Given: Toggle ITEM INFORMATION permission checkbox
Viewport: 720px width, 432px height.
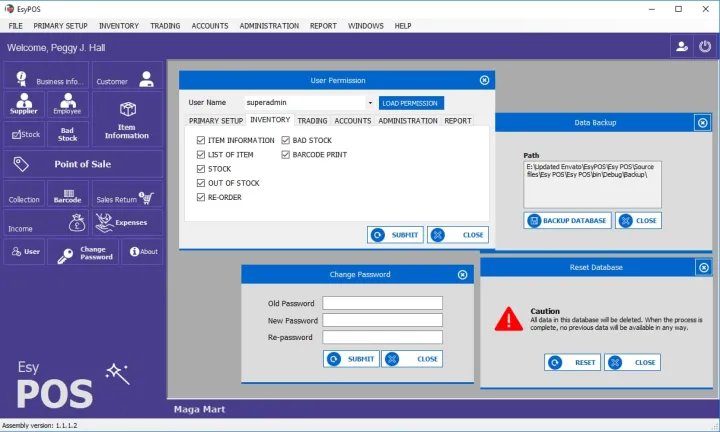Looking at the screenshot, I should point(201,140).
